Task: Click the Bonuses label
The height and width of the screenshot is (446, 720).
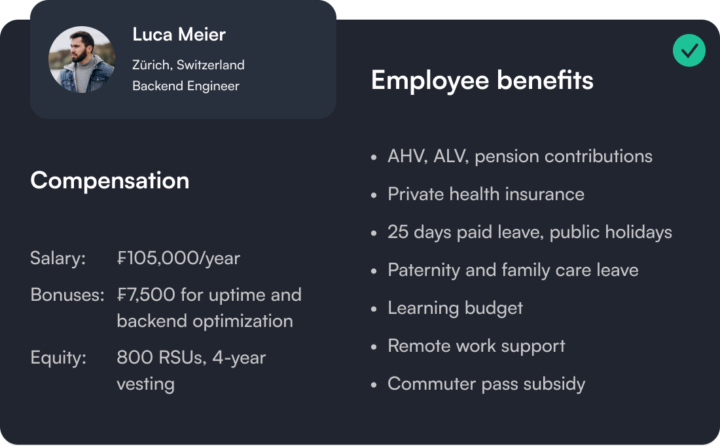Action: click(x=68, y=295)
